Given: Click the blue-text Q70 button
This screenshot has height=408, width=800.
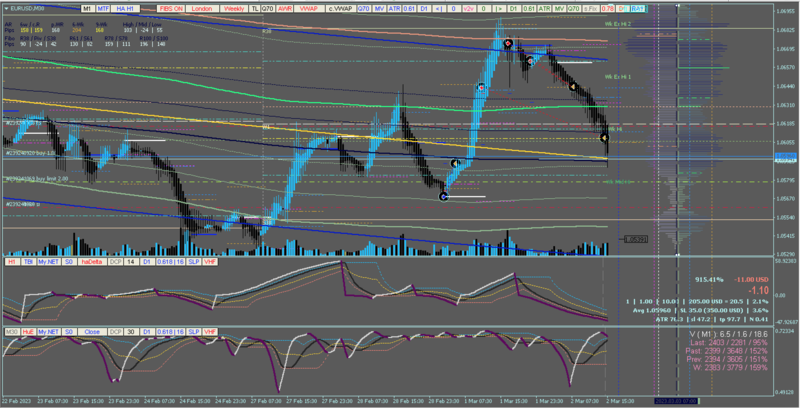Looking at the screenshot, I should [x=364, y=9].
